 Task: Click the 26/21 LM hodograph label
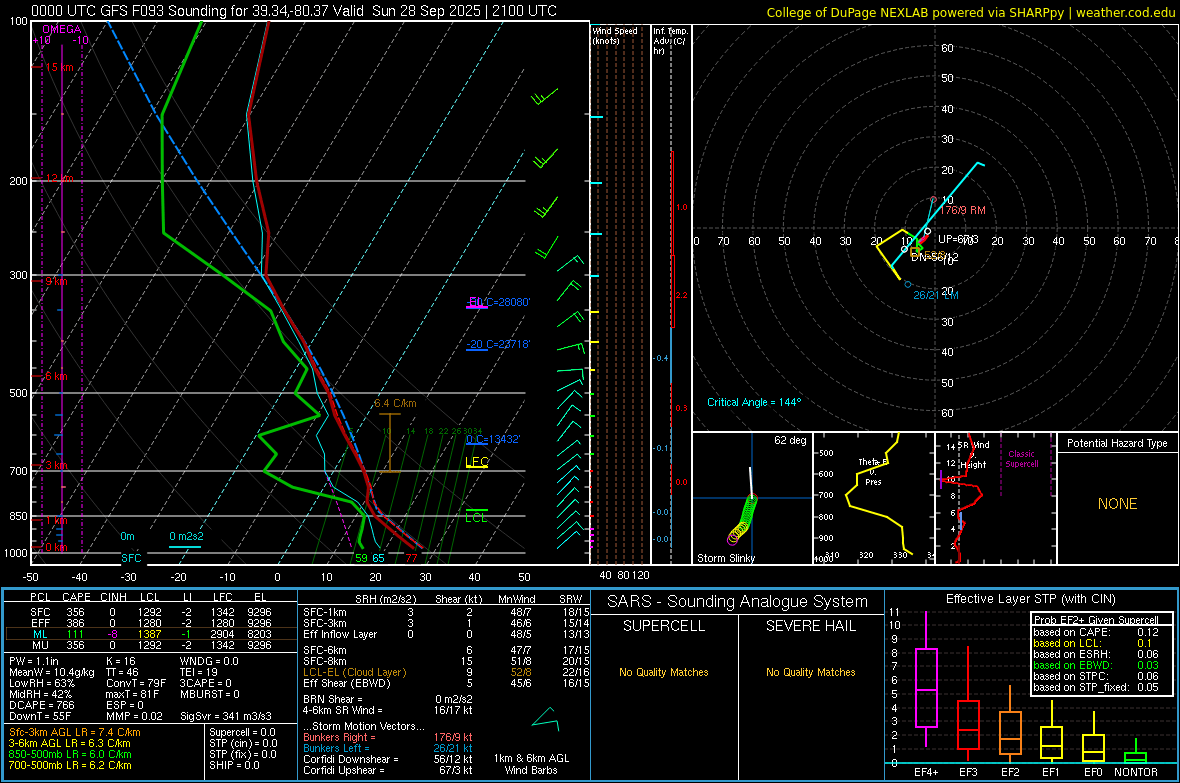[936, 295]
